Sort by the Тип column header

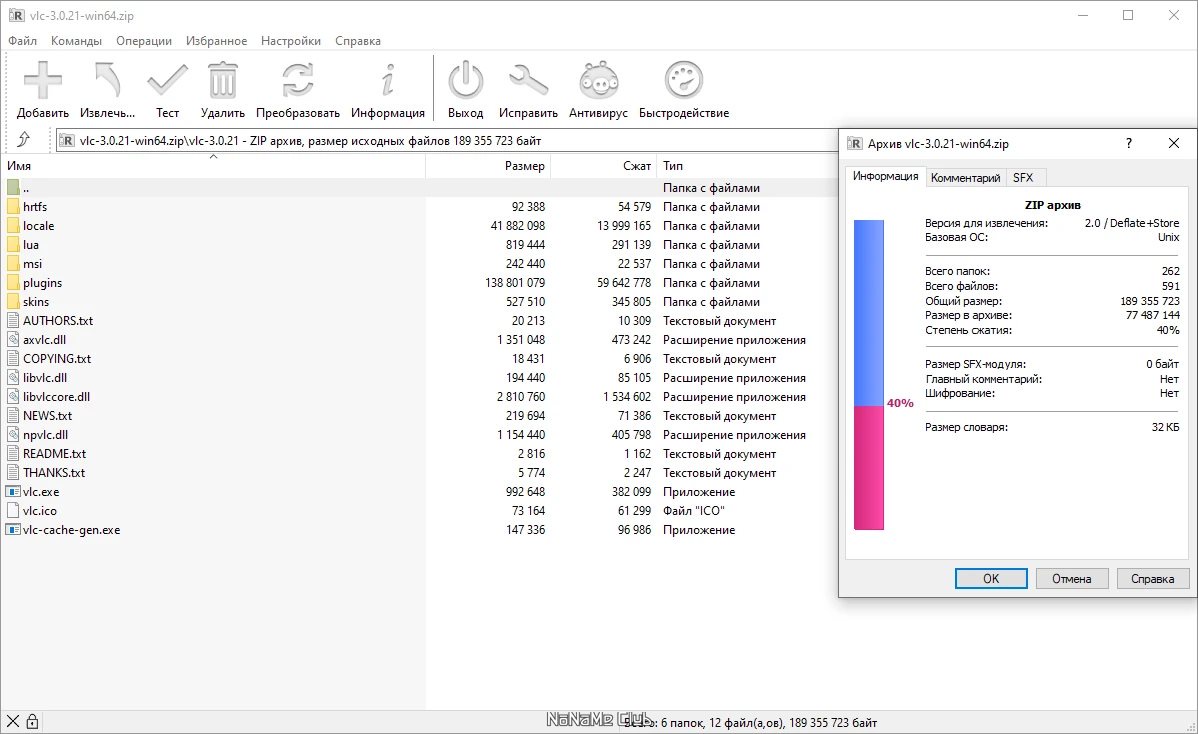(747, 165)
